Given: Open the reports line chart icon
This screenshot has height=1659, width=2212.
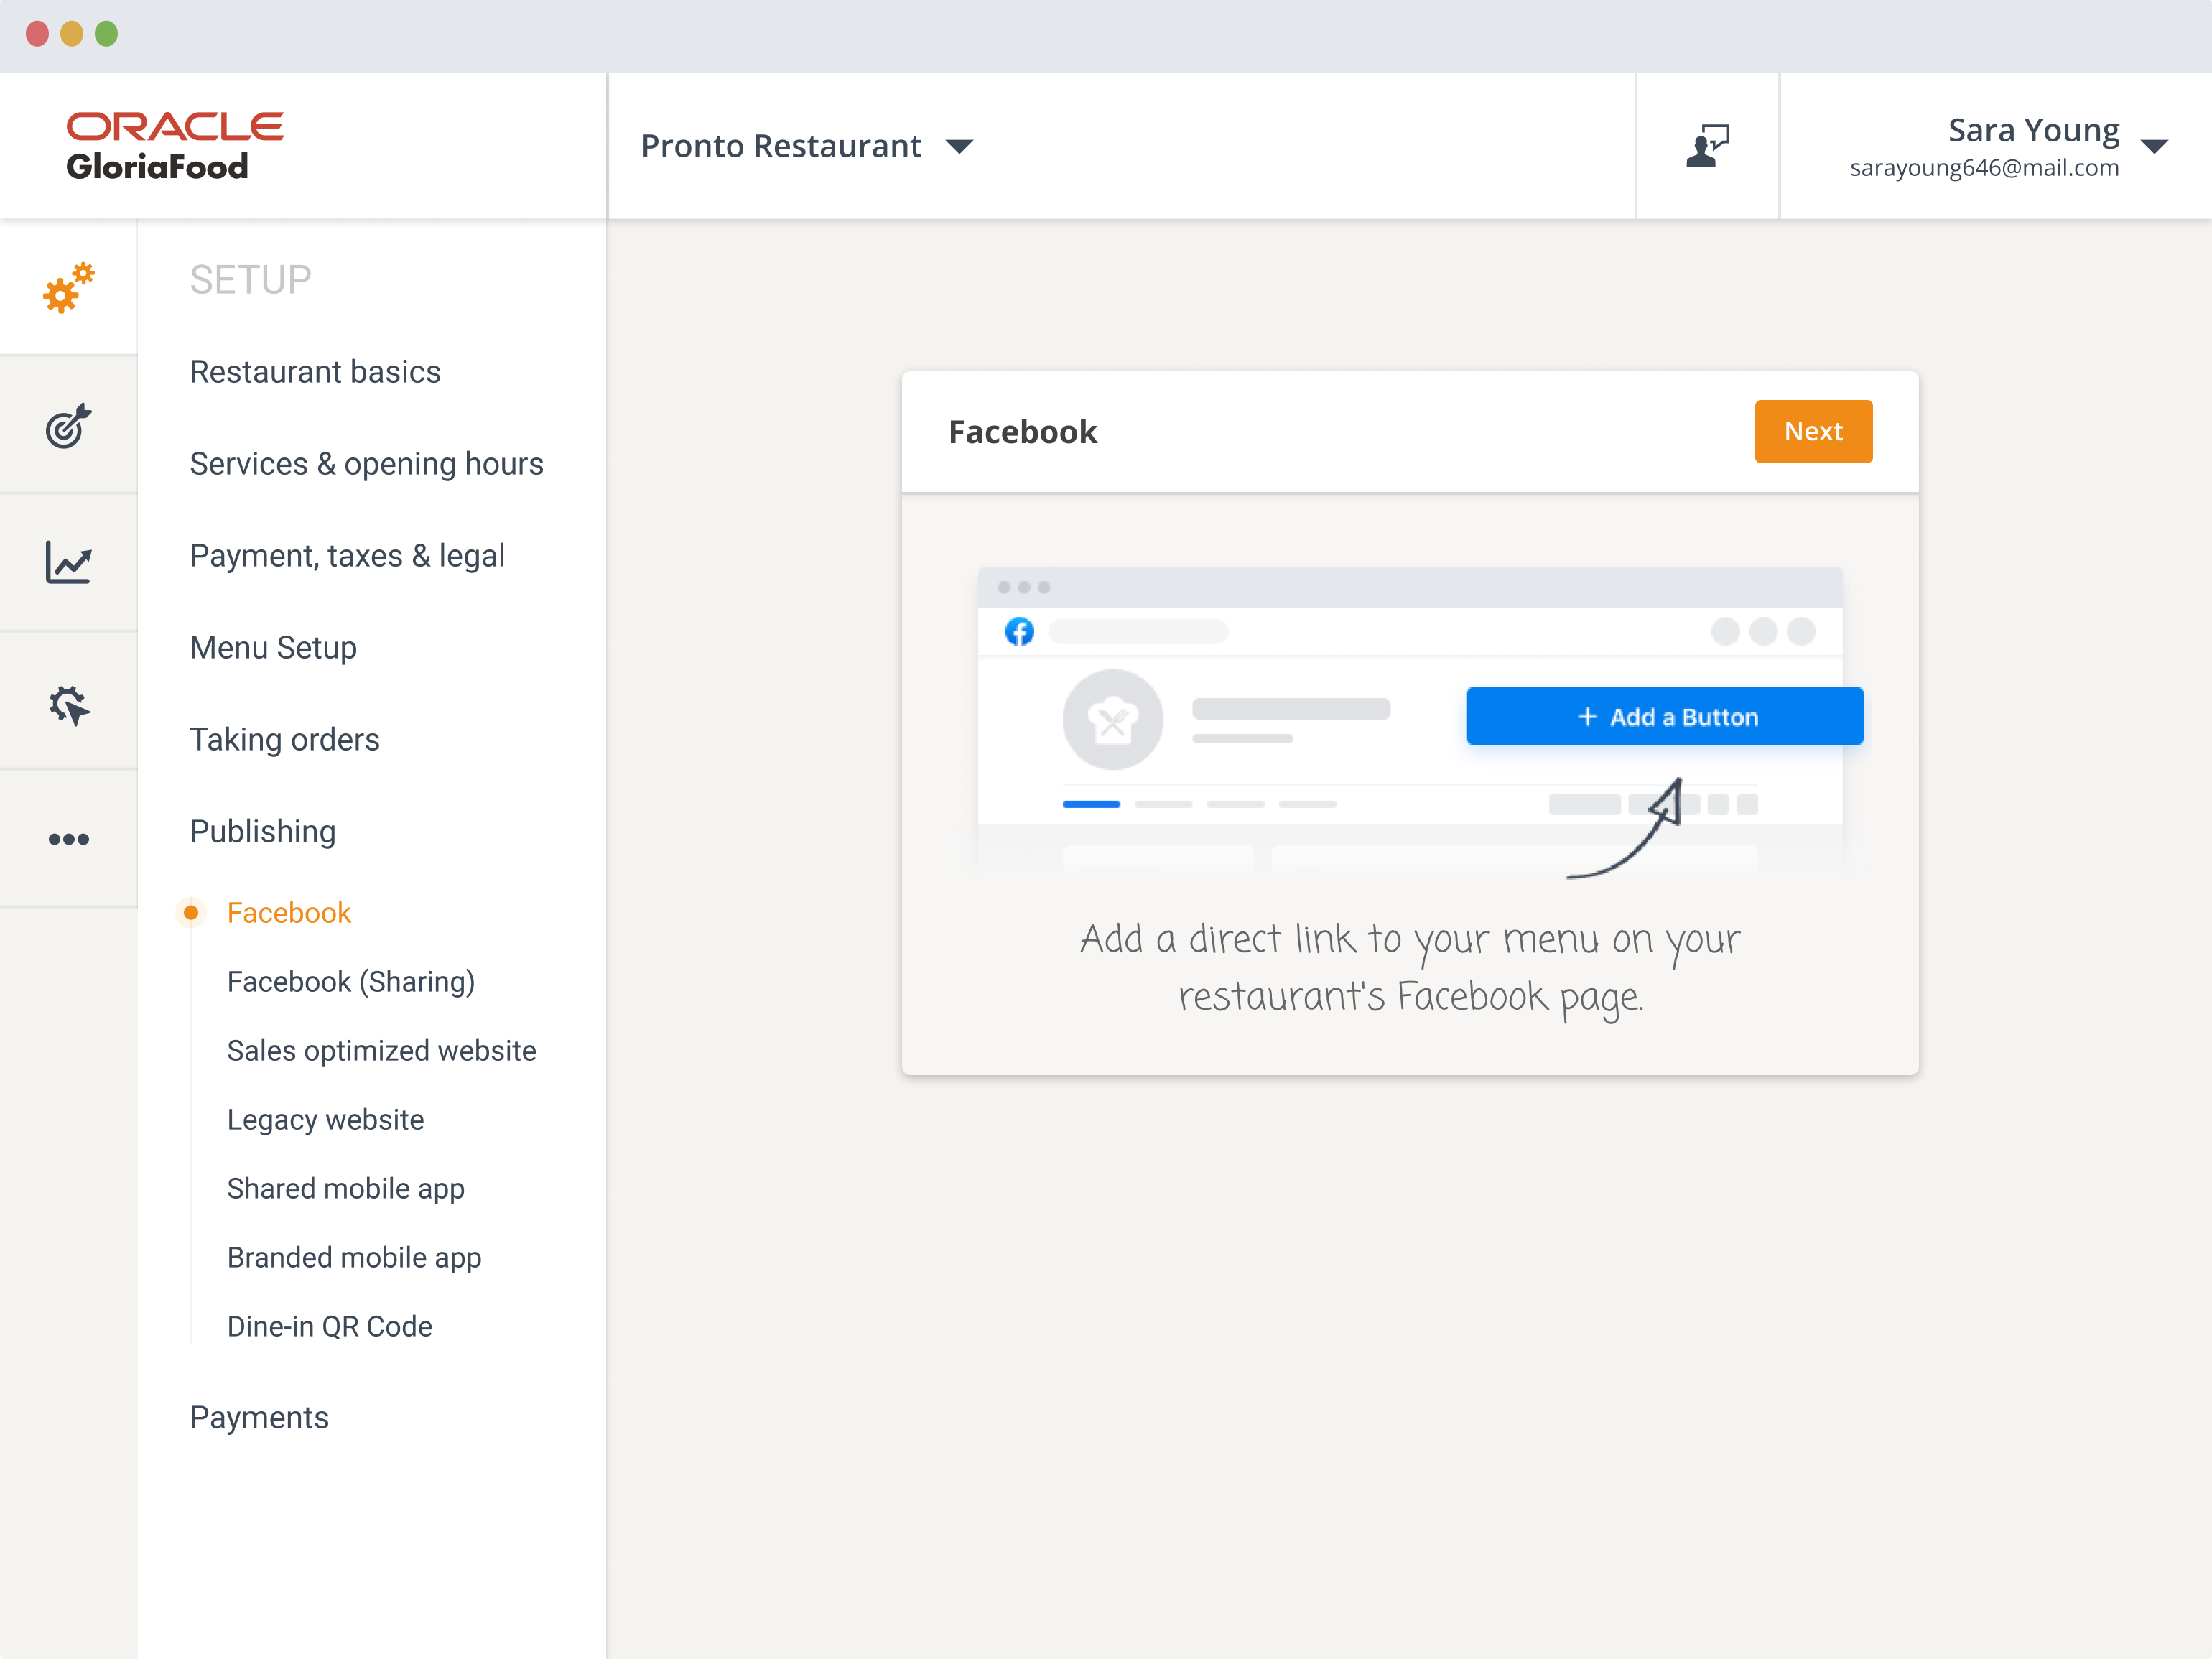Looking at the screenshot, I should [x=68, y=563].
